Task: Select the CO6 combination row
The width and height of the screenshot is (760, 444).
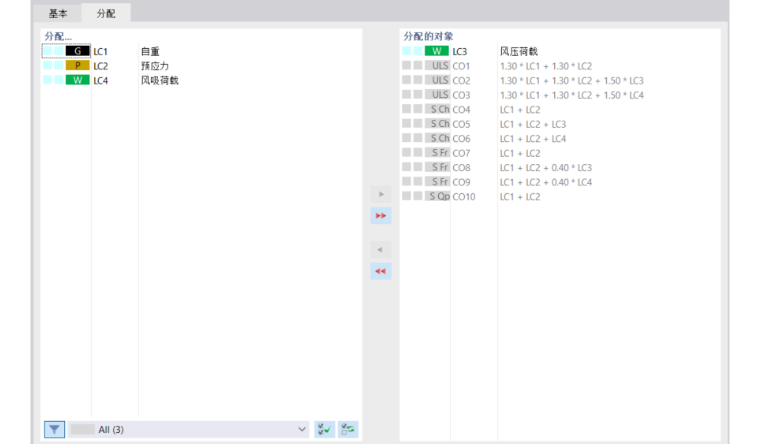Action: tap(560, 138)
